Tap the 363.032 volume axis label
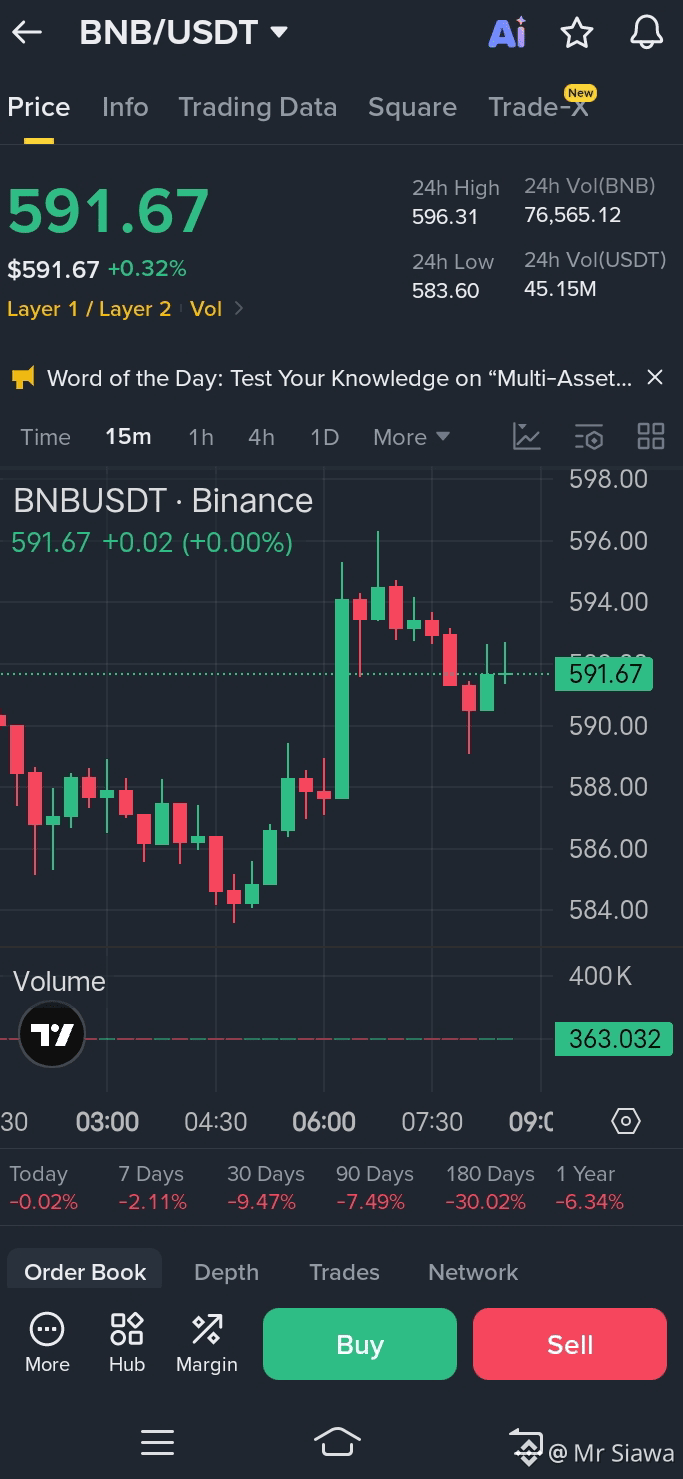This screenshot has height=1479, width=683. (x=614, y=1039)
